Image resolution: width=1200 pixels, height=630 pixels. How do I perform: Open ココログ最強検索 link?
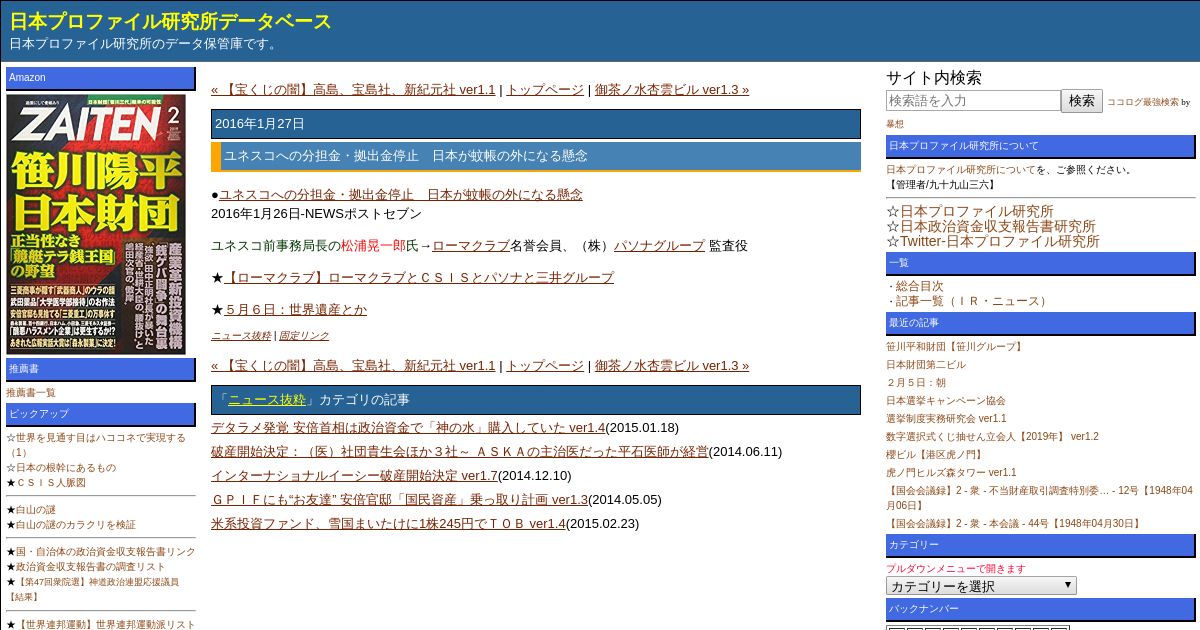point(1143,102)
